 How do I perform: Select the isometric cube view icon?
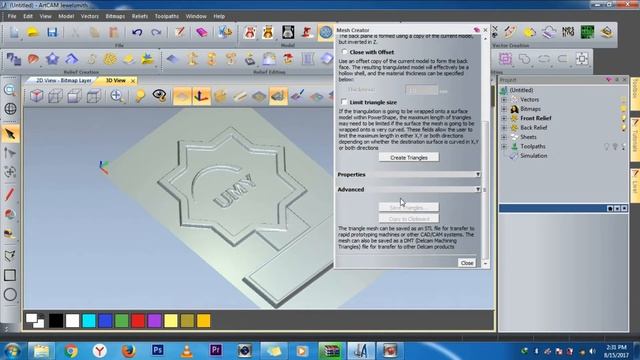pyautogui.click(x=37, y=96)
